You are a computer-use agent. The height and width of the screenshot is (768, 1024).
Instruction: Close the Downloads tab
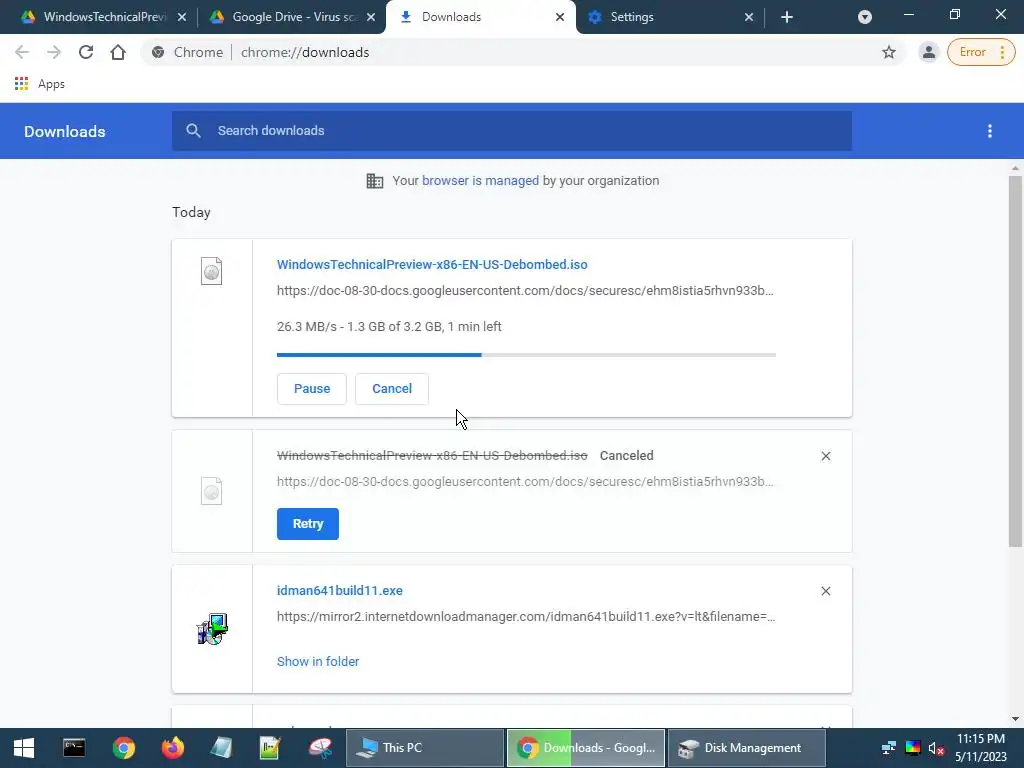560,17
